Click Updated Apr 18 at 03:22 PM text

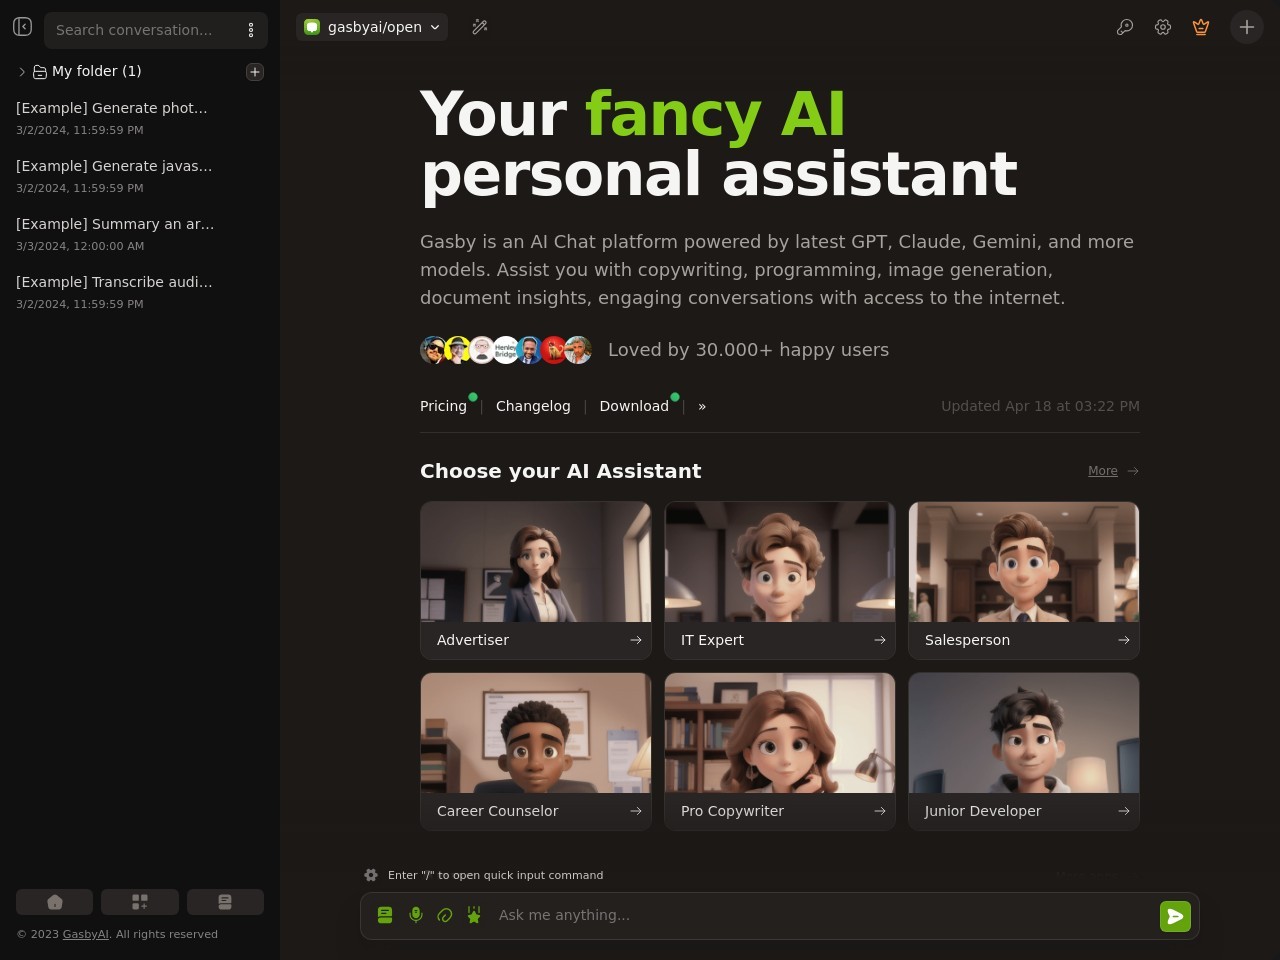pos(1040,406)
